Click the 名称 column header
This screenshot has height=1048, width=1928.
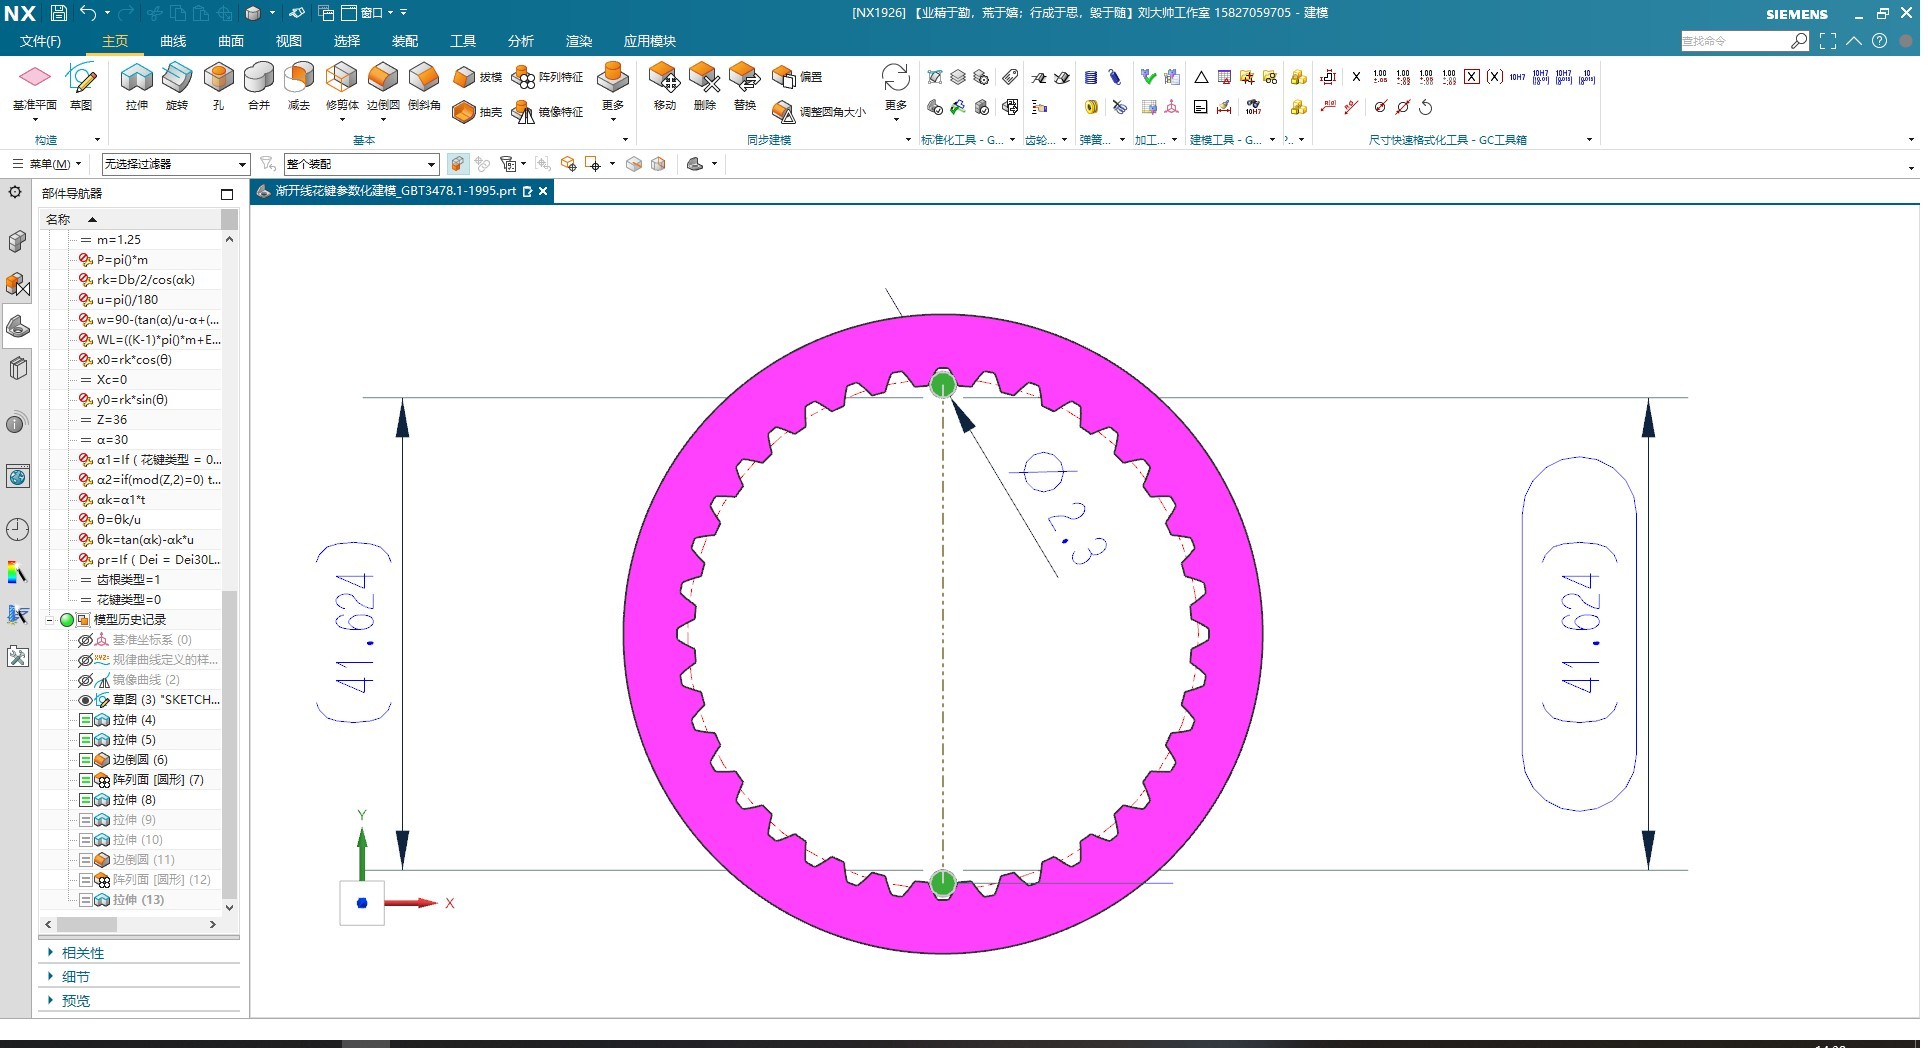58,219
